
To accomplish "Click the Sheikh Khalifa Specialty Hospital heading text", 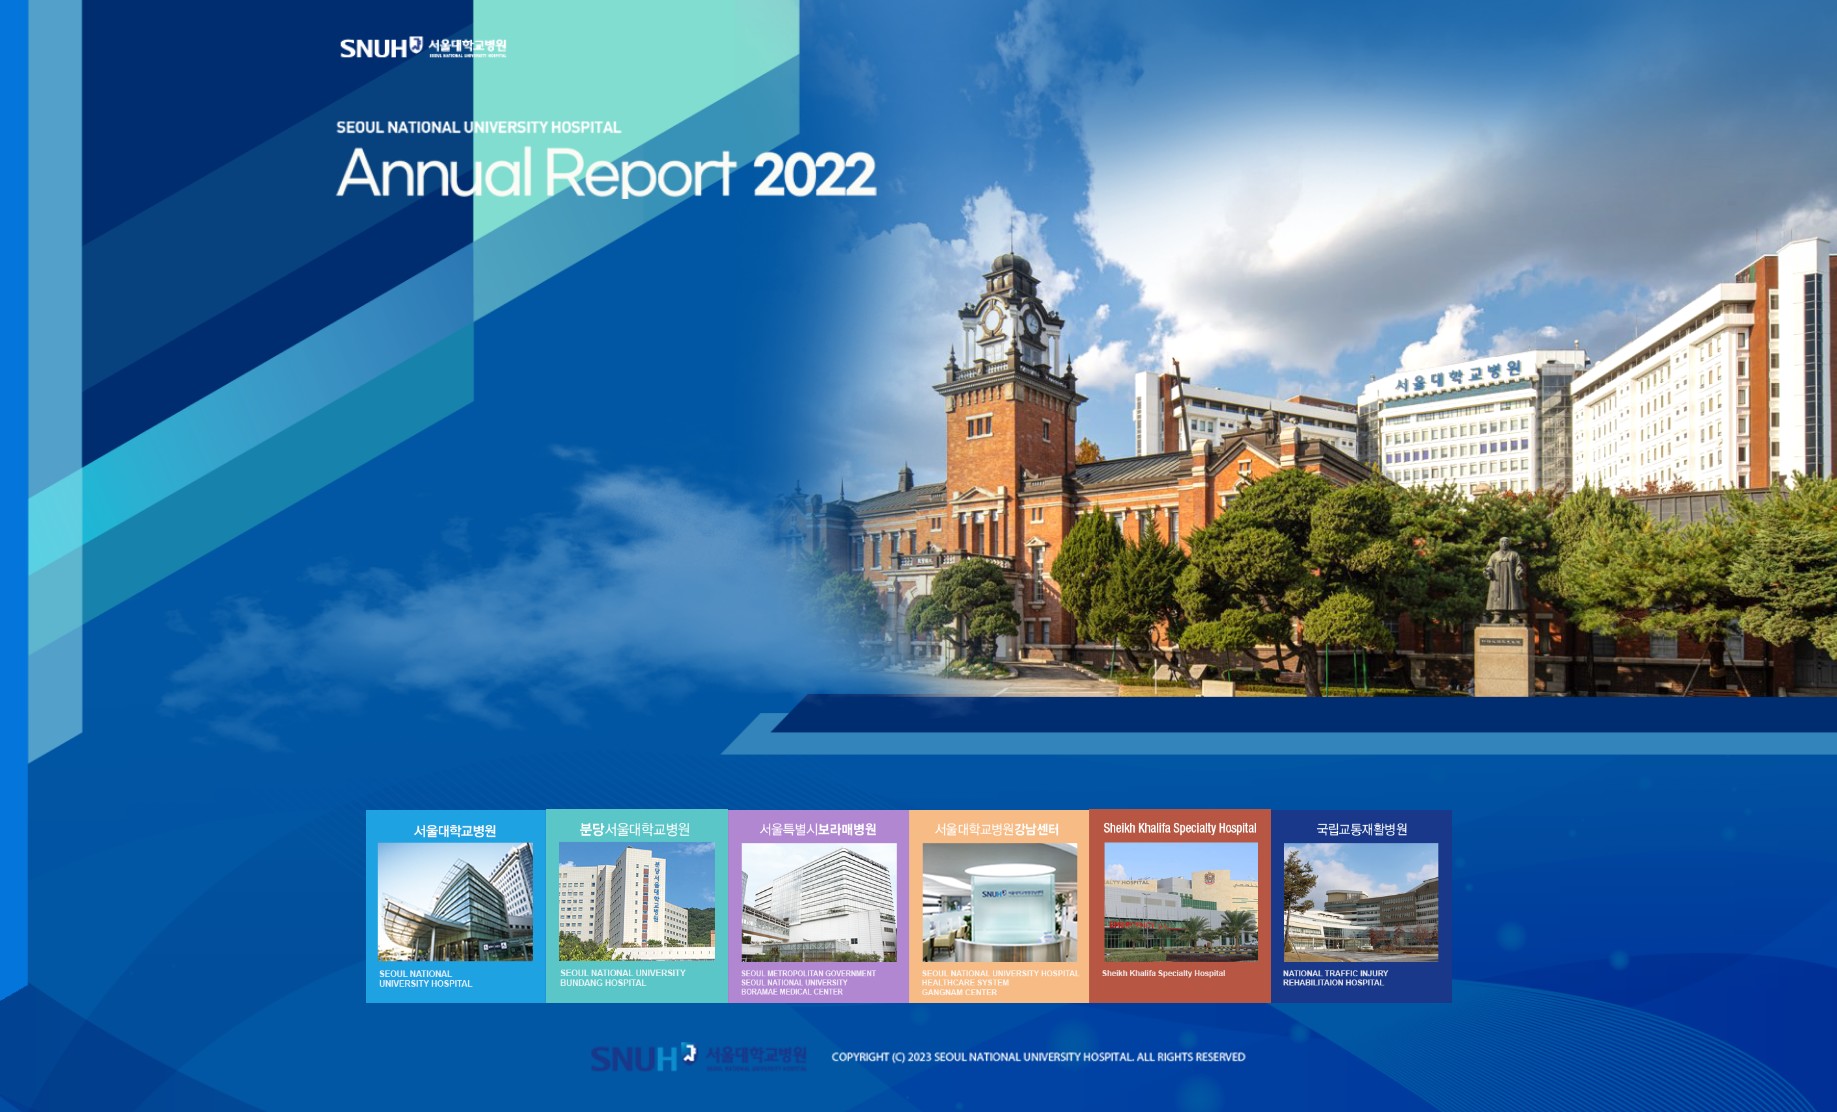I will click(1180, 828).
